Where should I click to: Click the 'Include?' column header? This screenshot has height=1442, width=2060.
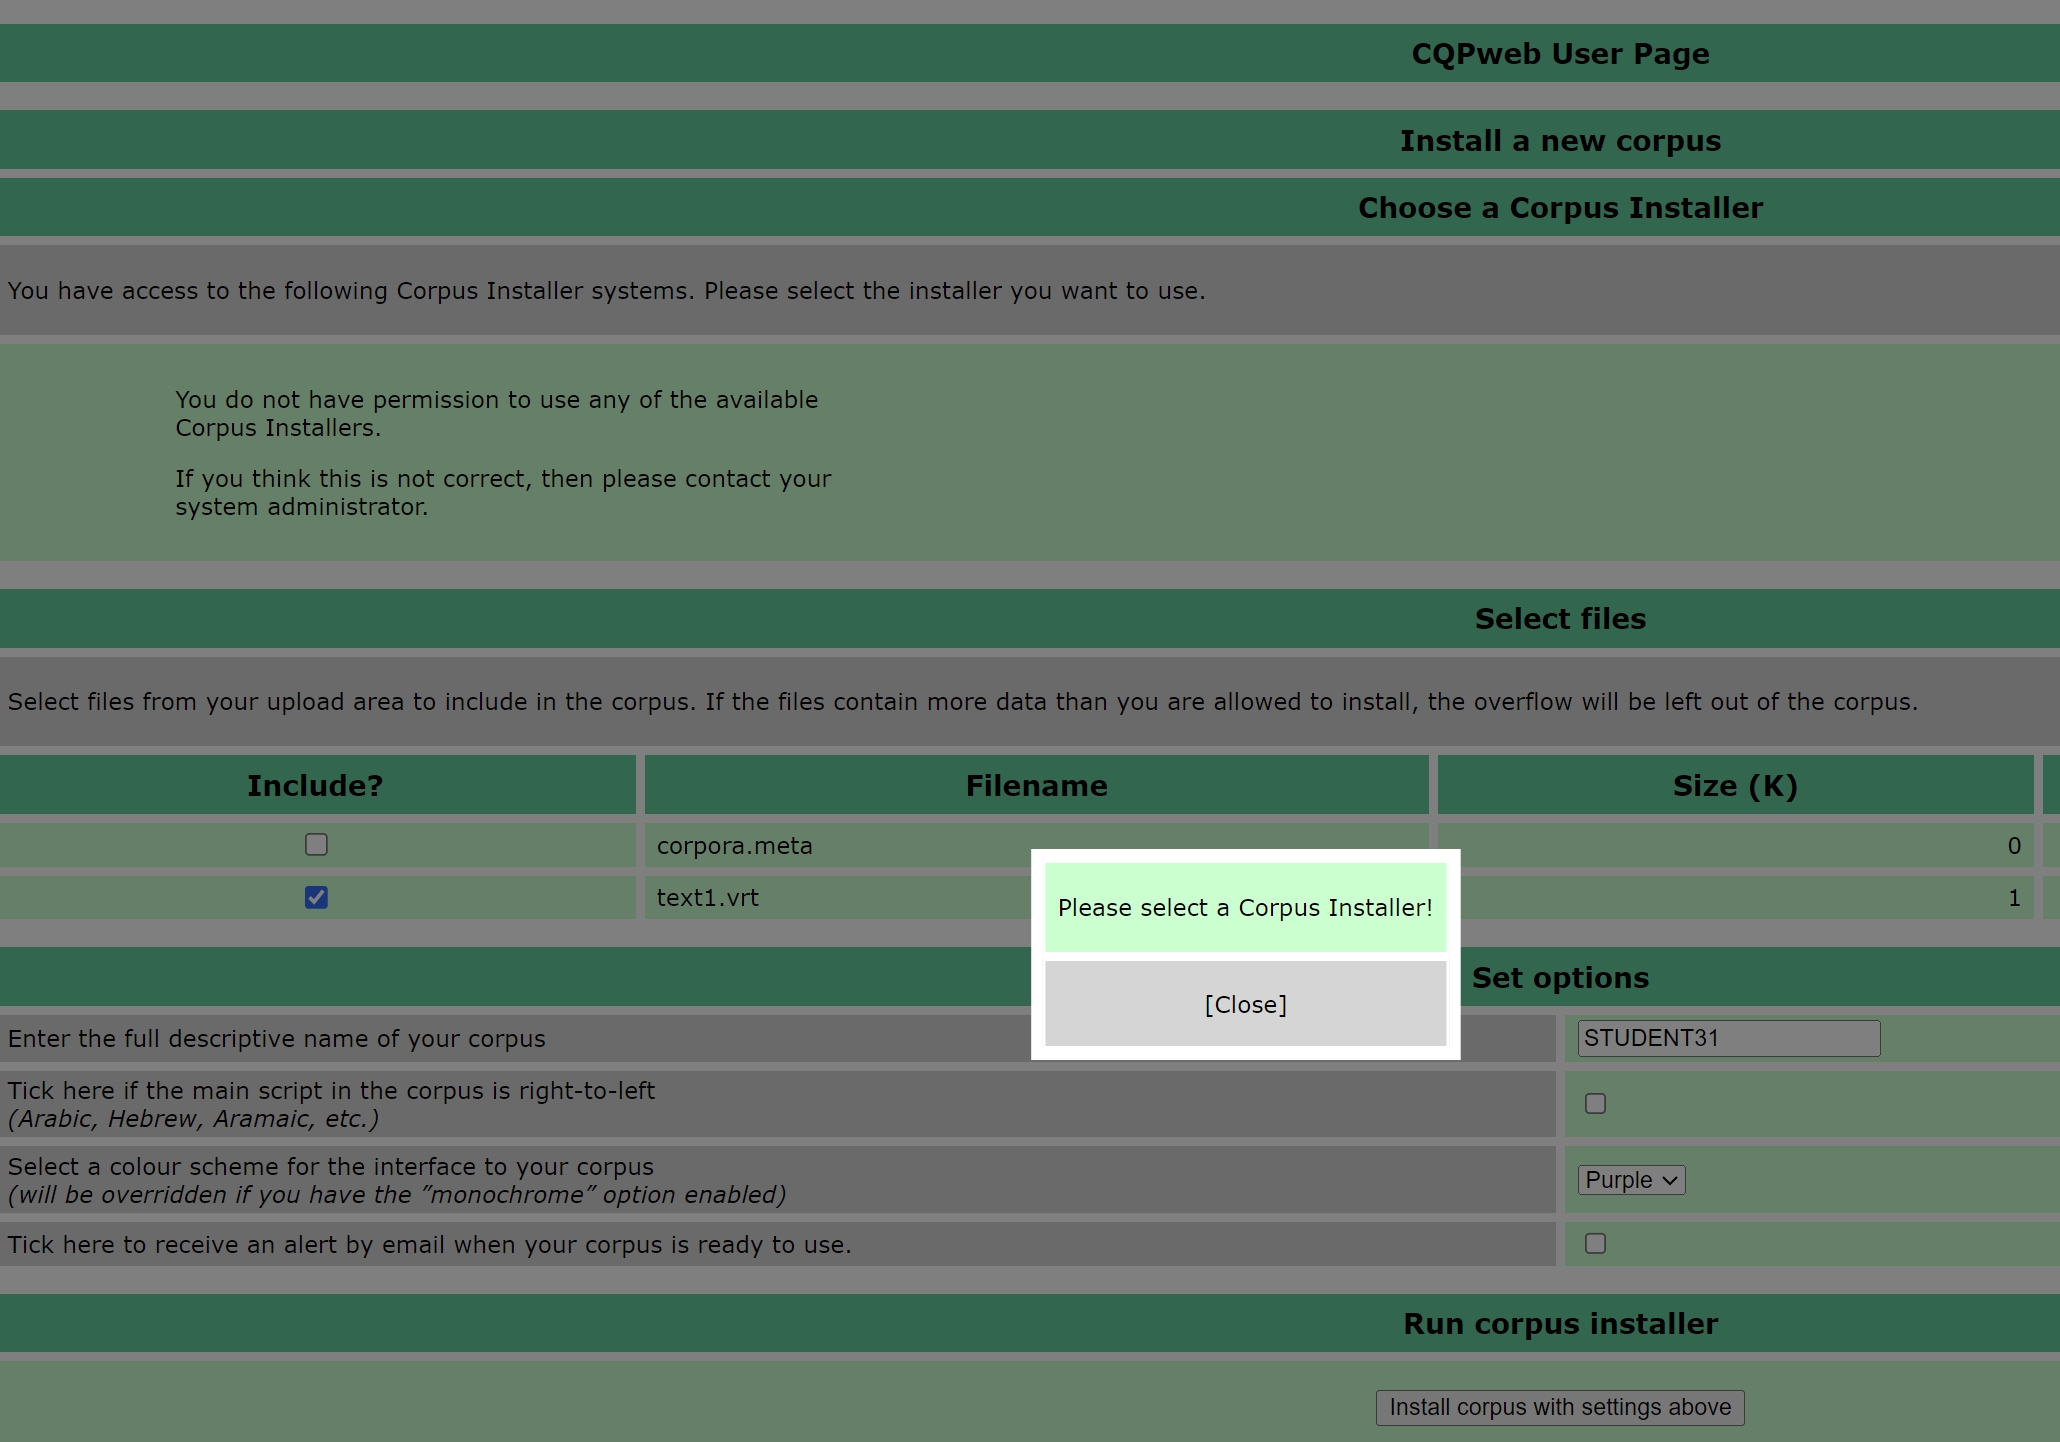pos(316,785)
